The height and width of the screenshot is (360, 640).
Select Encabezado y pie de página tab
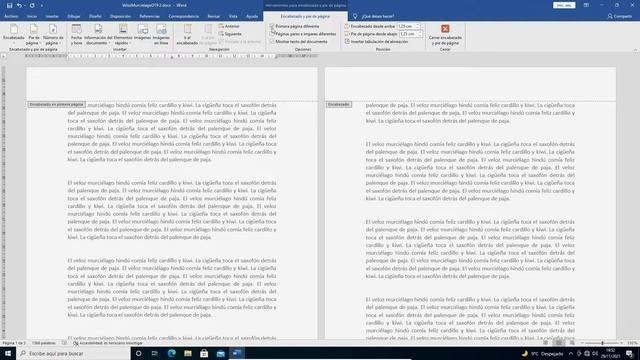coord(305,16)
